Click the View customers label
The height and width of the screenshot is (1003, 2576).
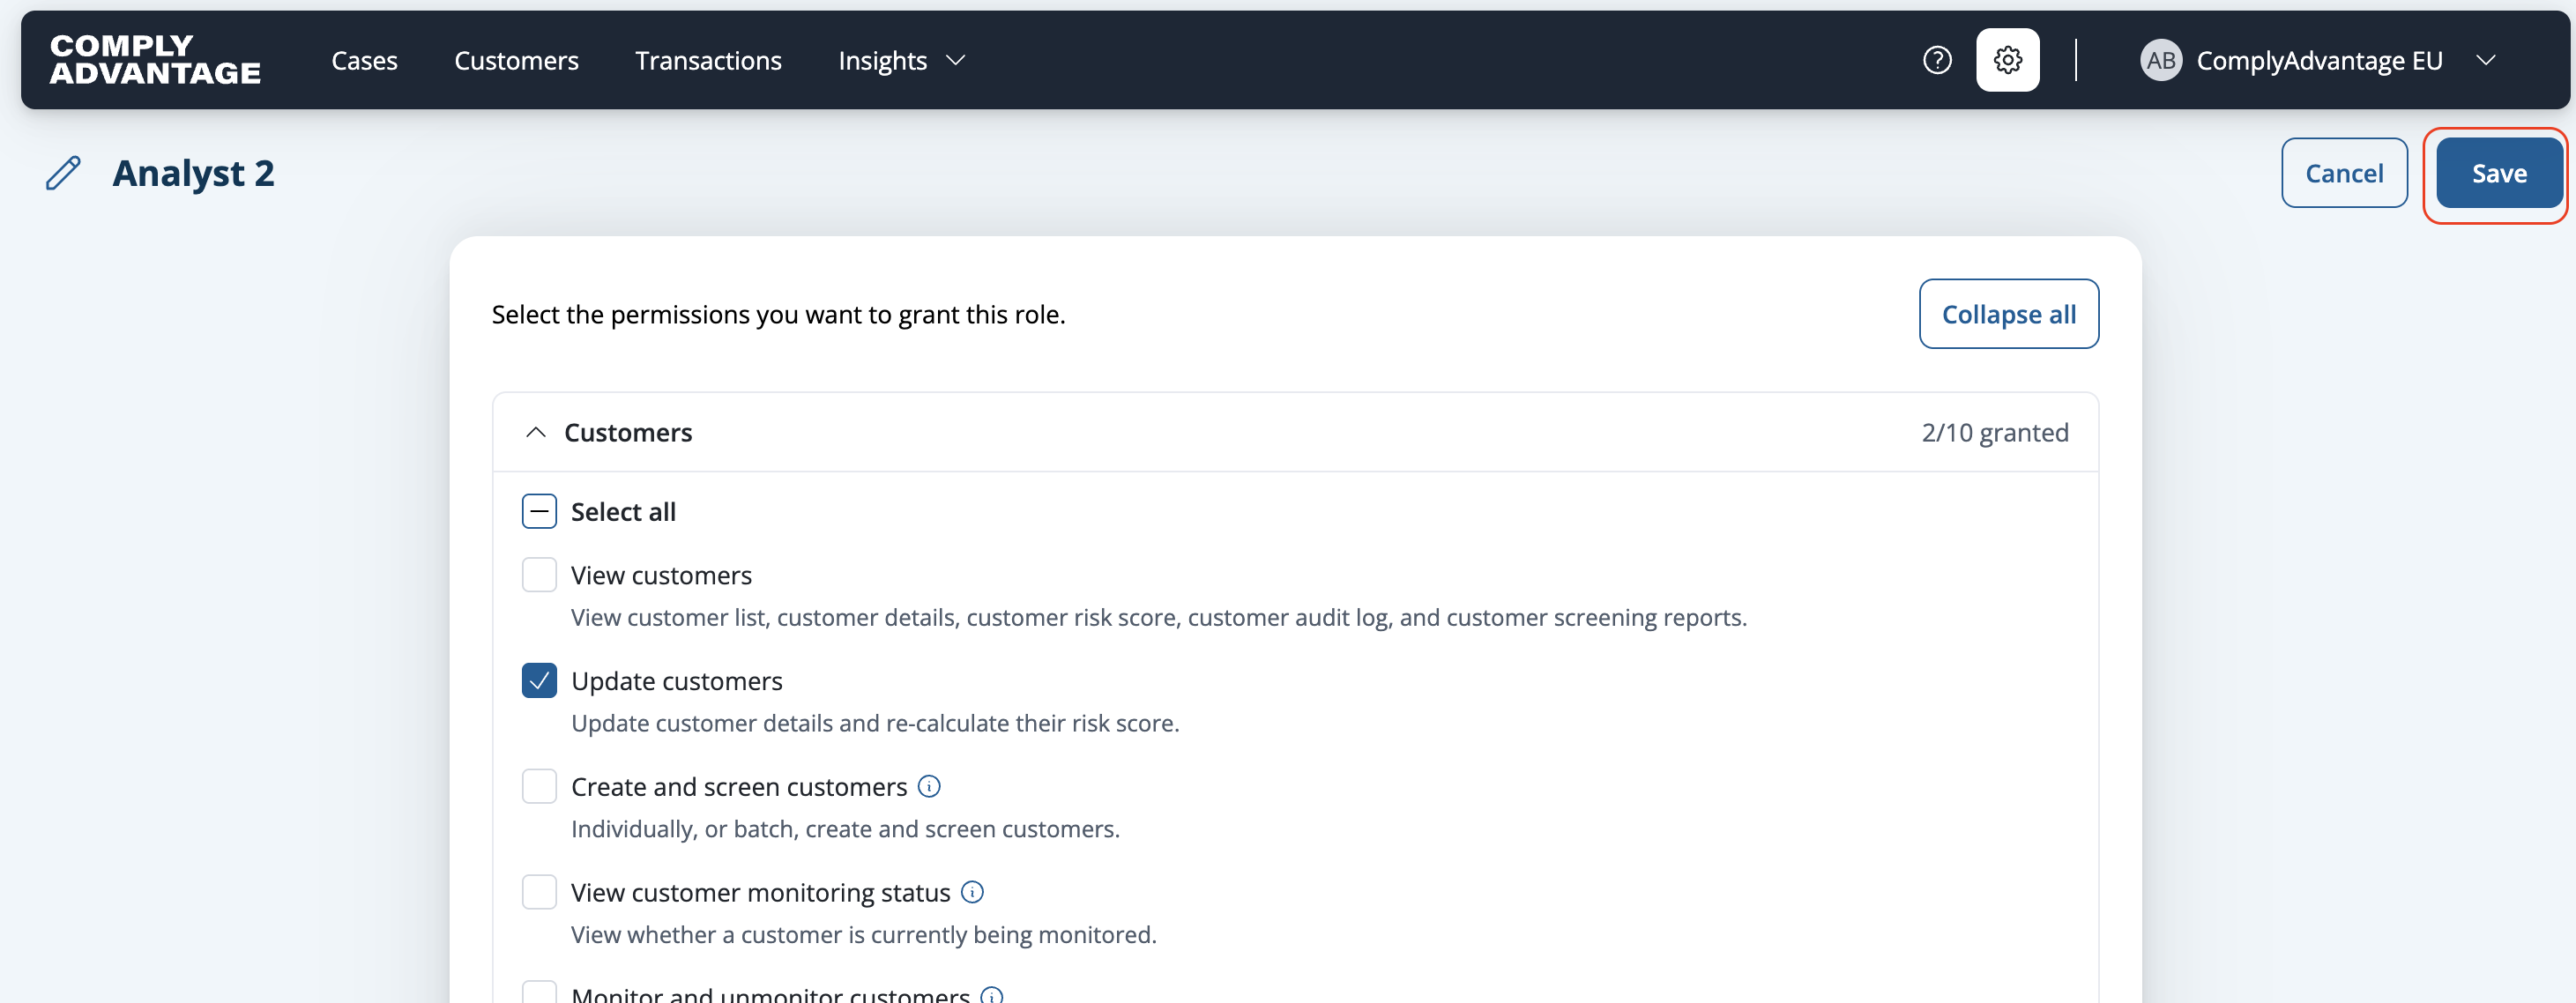[661, 575]
